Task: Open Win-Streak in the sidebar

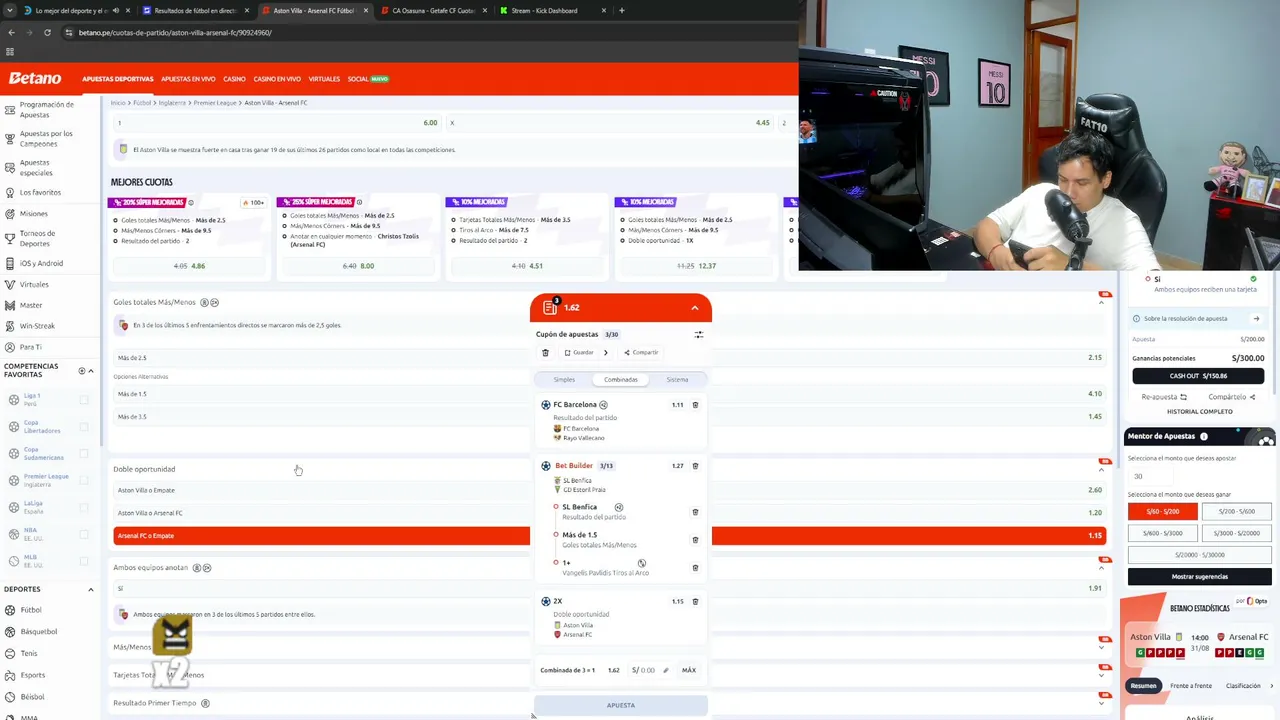Action: point(37,326)
